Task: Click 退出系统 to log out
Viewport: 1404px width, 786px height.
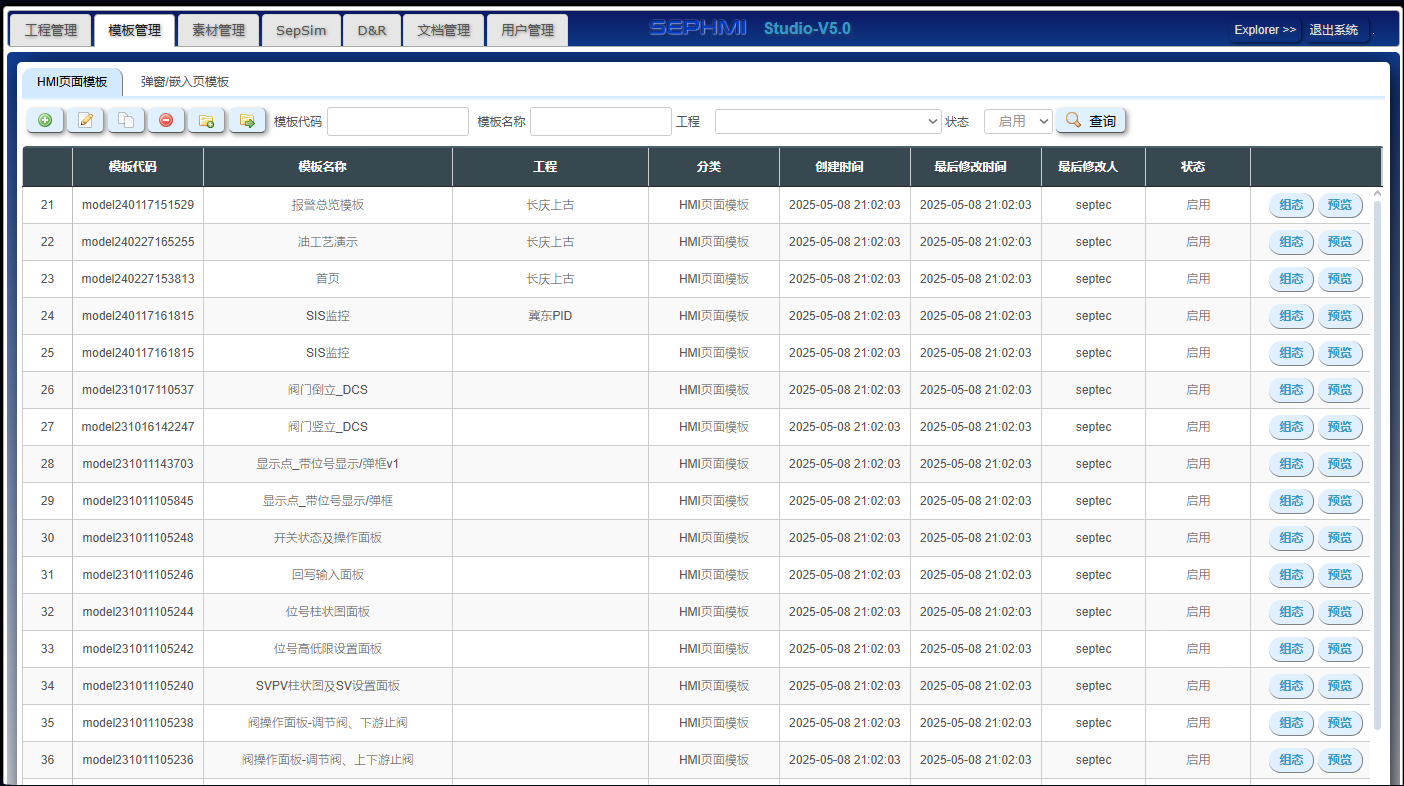Action: tap(1334, 30)
